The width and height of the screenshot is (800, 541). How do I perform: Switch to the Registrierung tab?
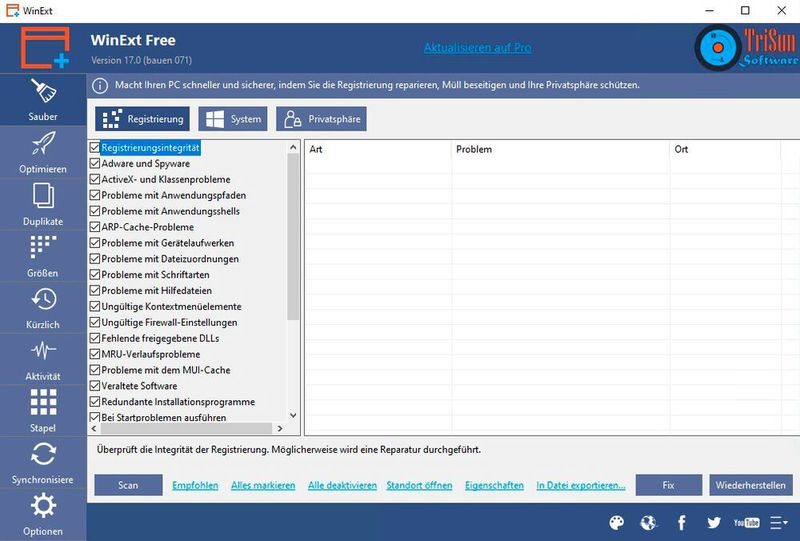(x=142, y=119)
